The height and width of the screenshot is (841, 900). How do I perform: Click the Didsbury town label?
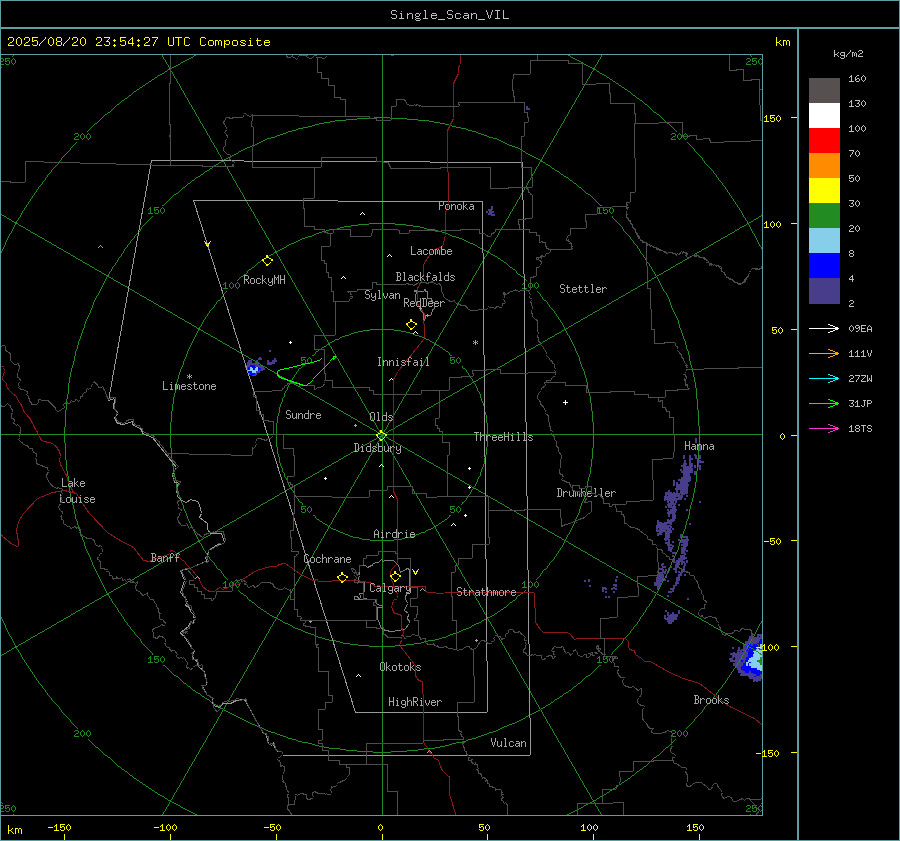(377, 448)
